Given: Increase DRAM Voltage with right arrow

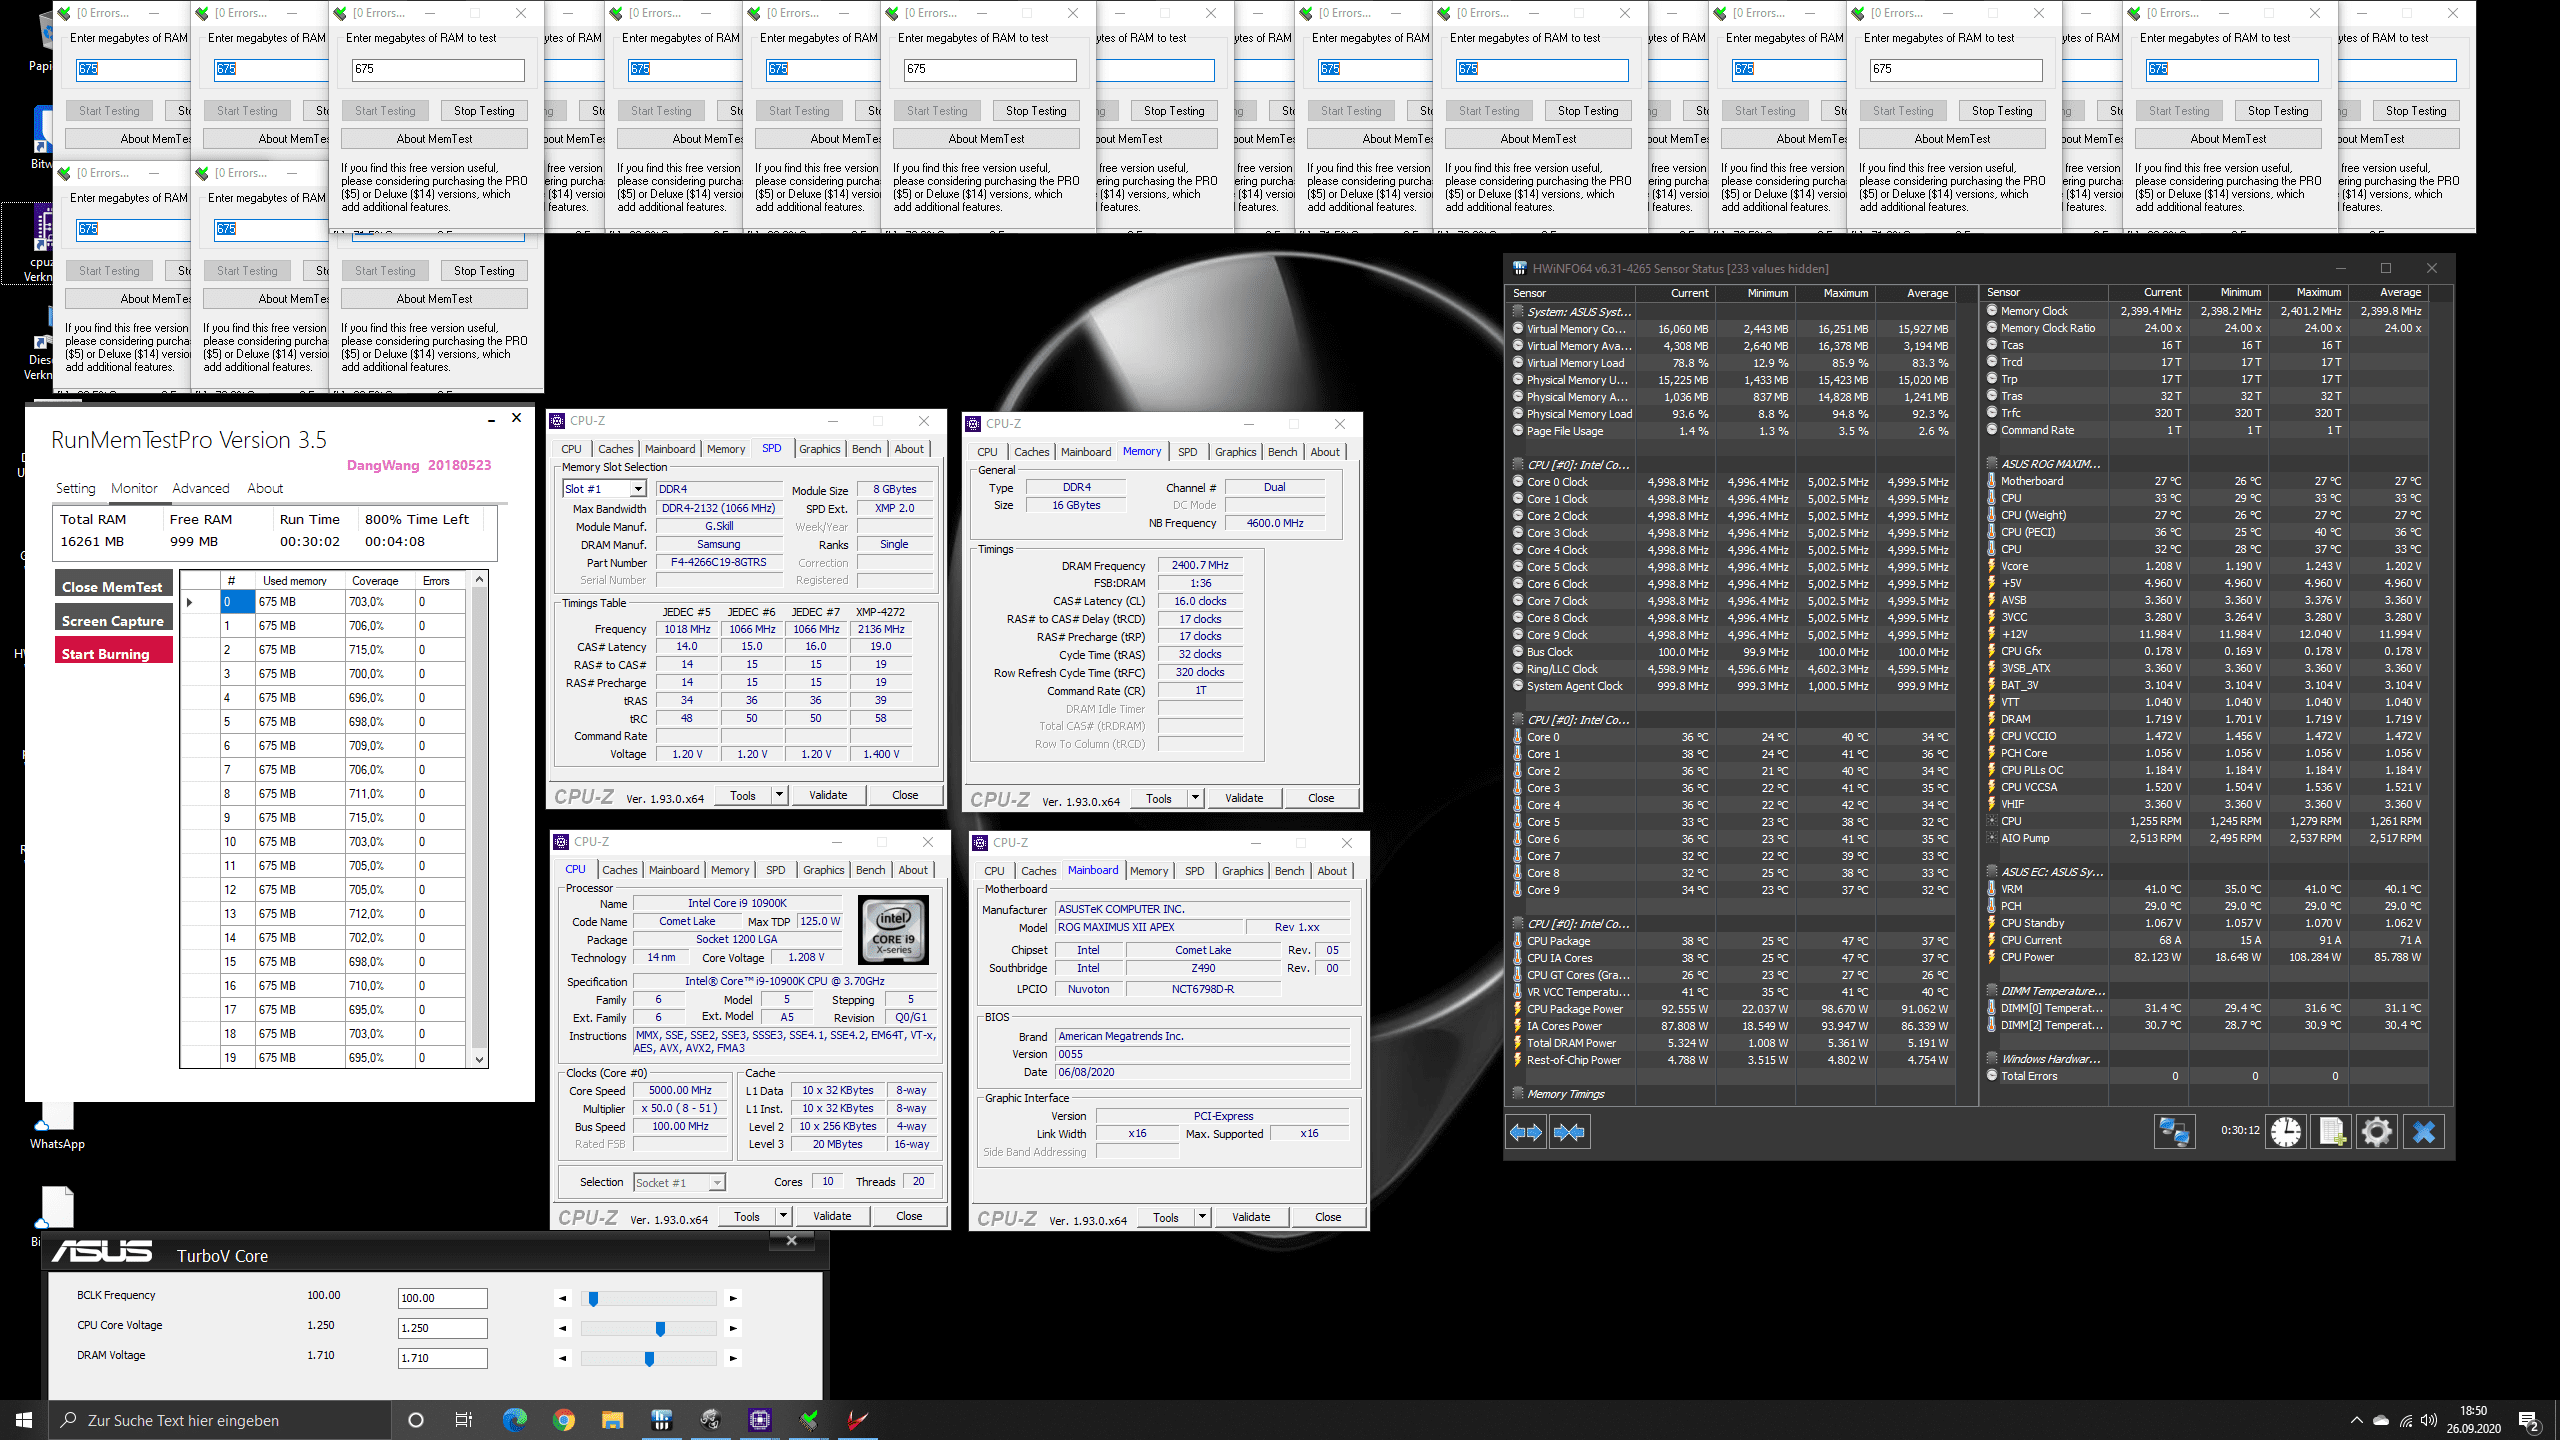Looking at the screenshot, I should click(x=733, y=1358).
